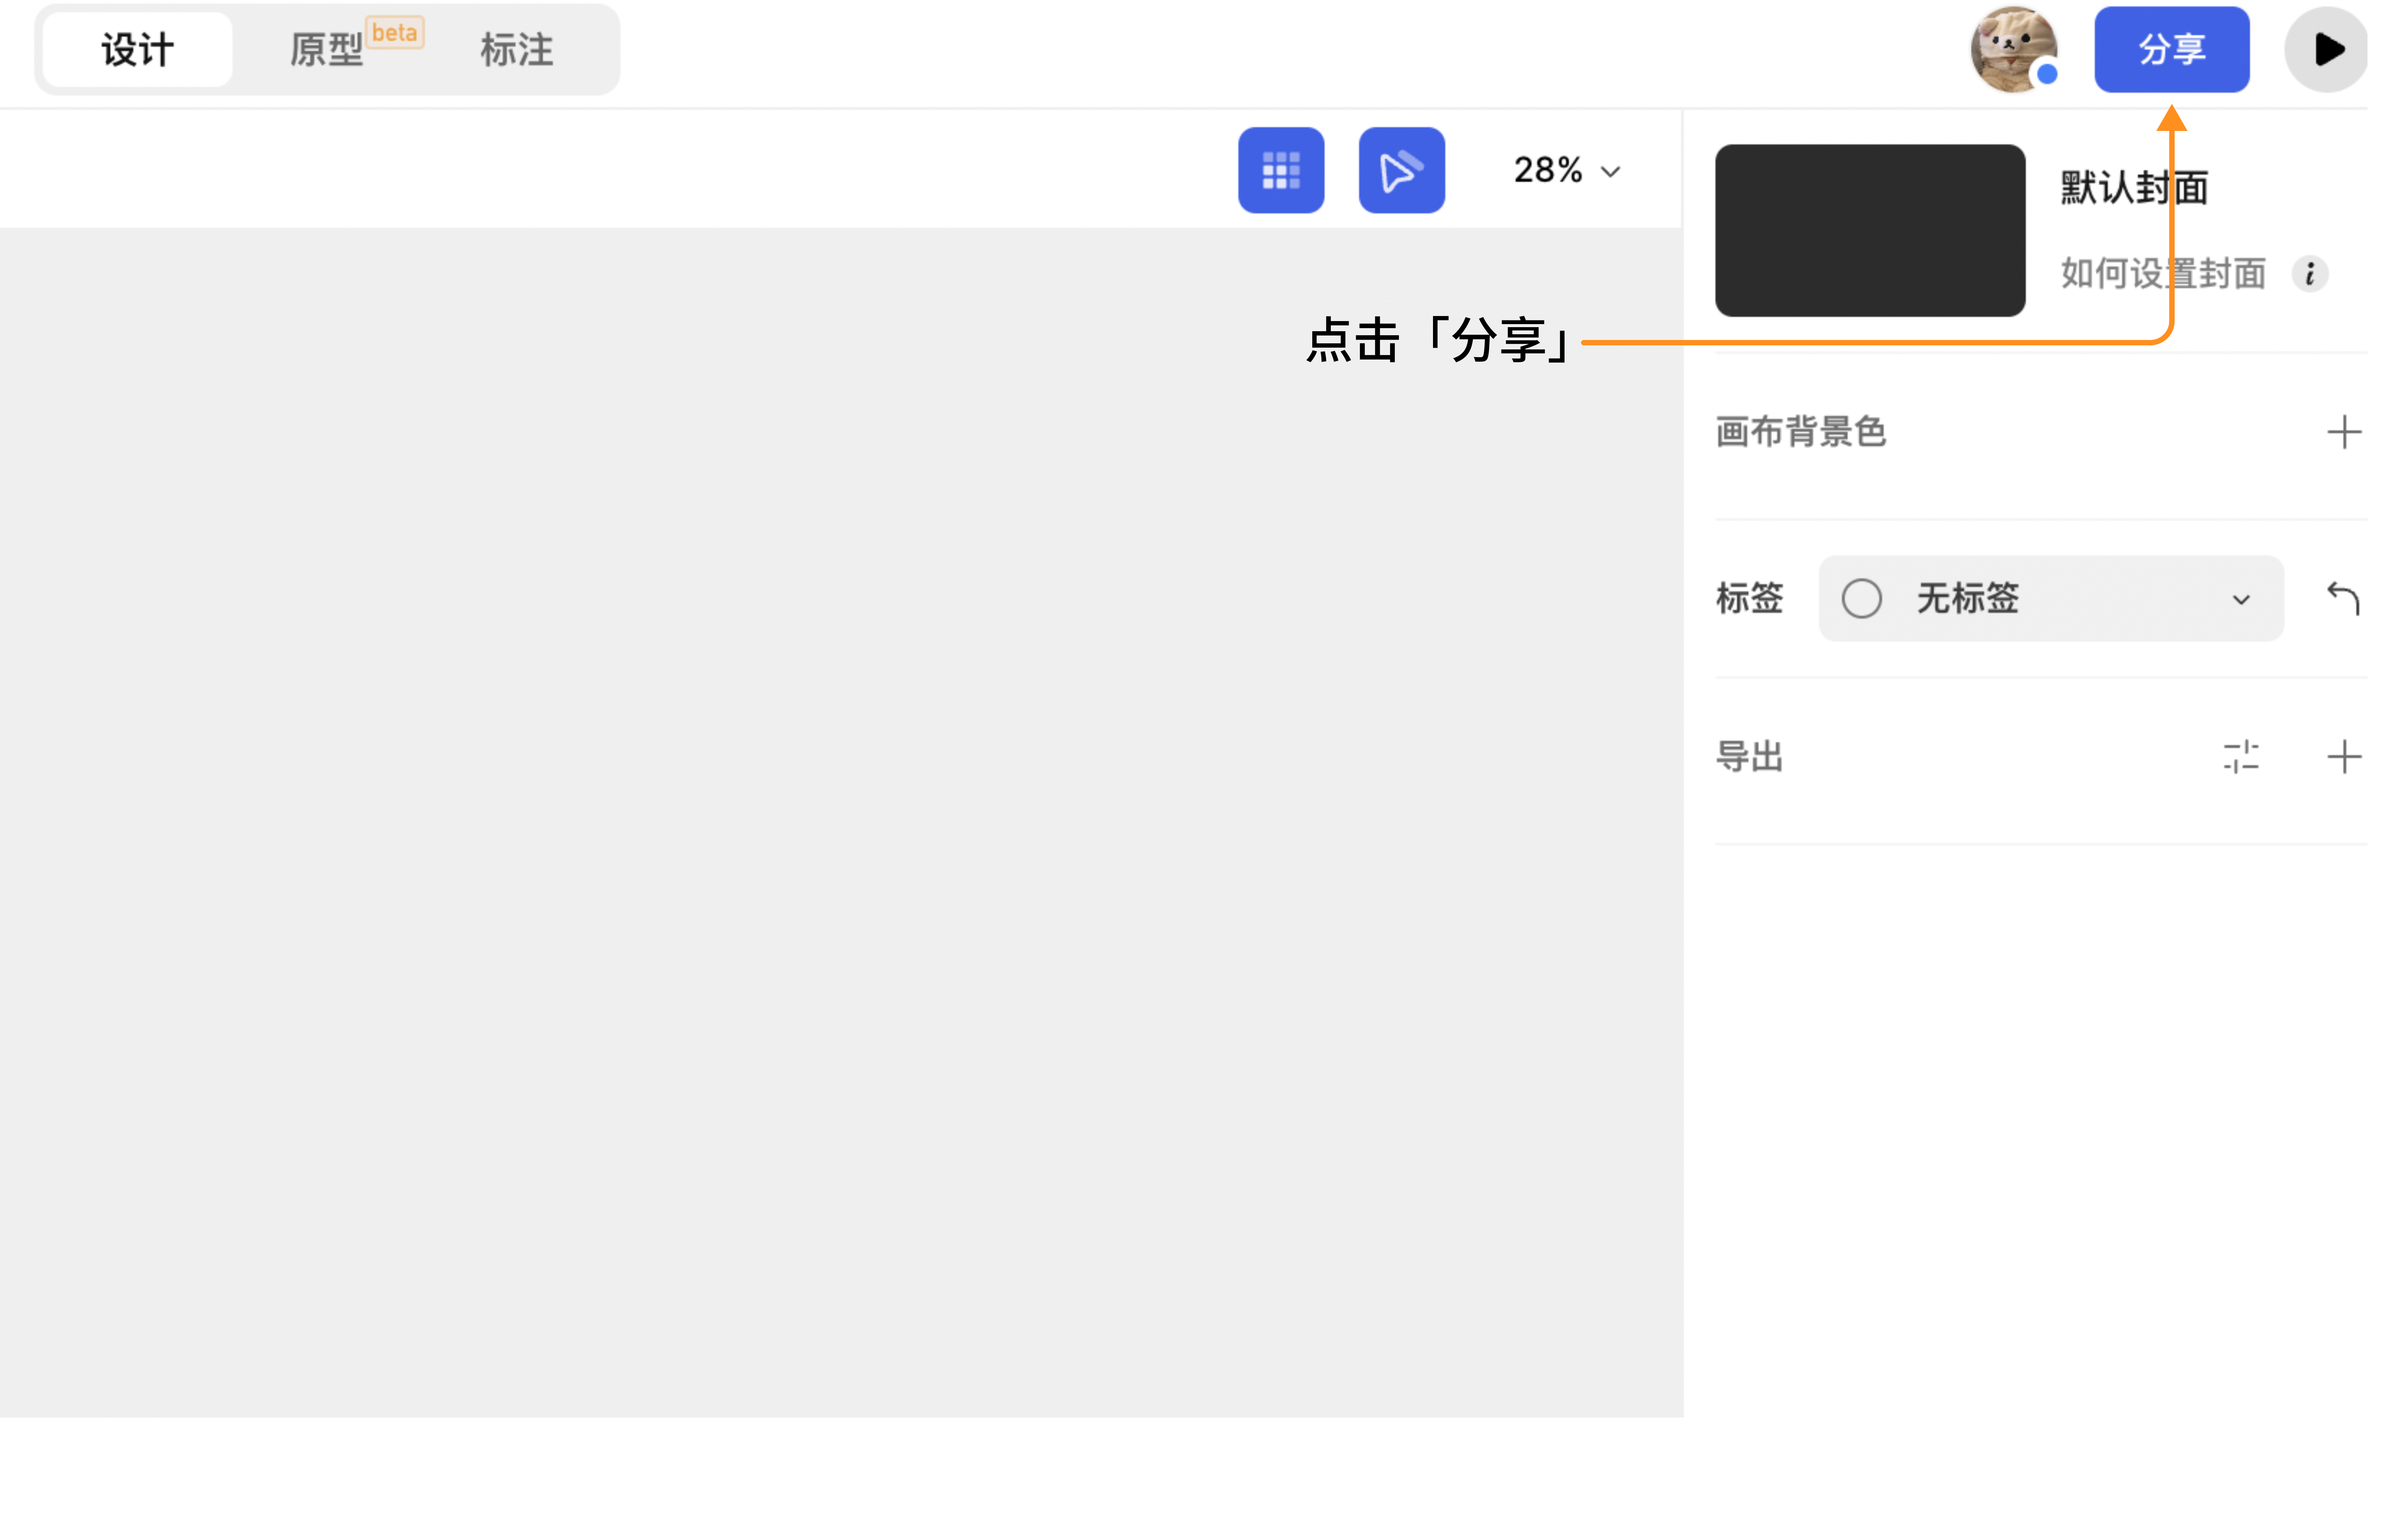Click the 画布背景色 section label
2408x1515 pixels.
1801,432
